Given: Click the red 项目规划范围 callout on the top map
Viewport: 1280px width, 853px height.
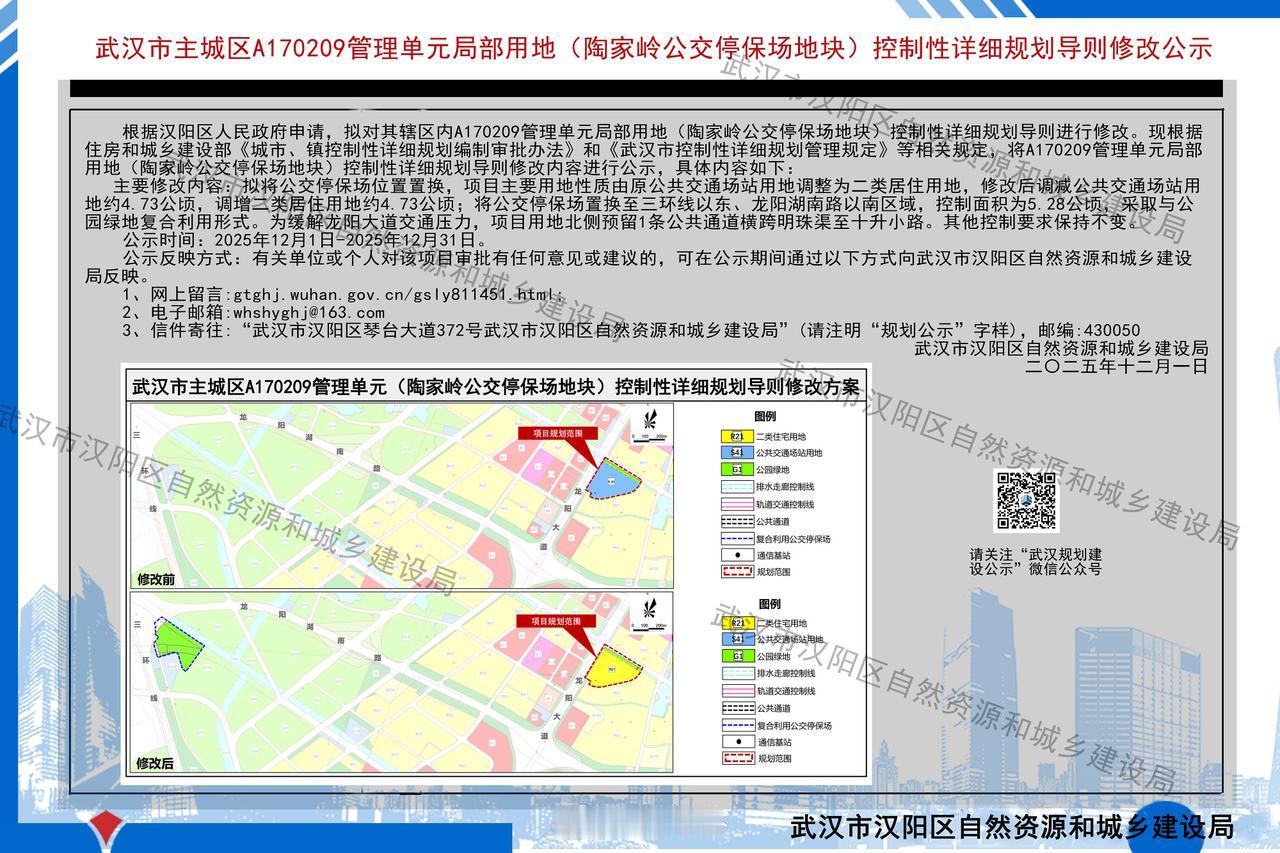Looking at the screenshot, I should (558, 432).
